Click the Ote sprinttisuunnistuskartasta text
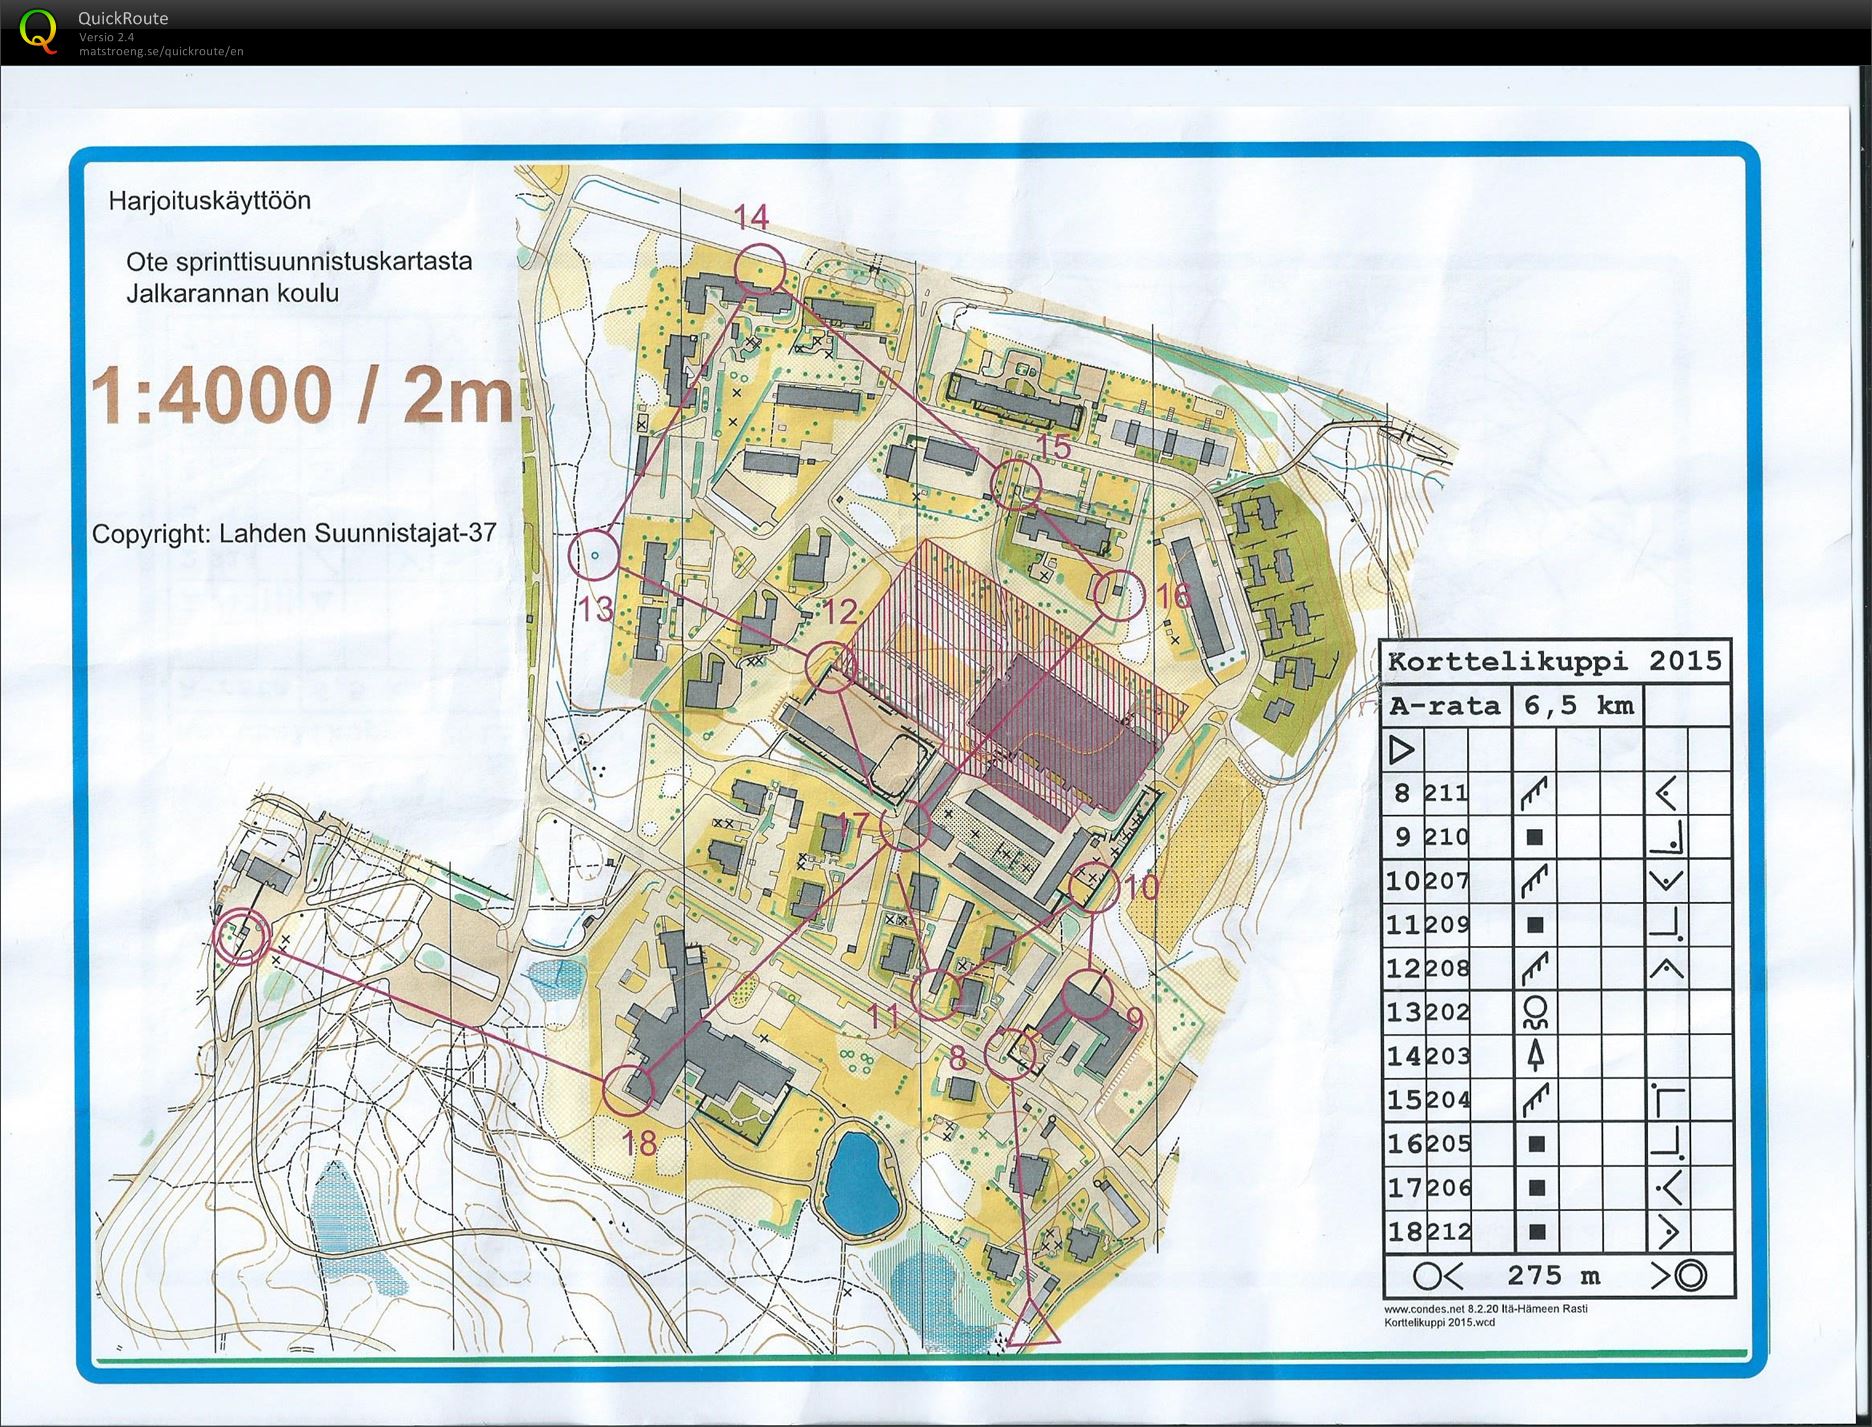 (x=299, y=262)
